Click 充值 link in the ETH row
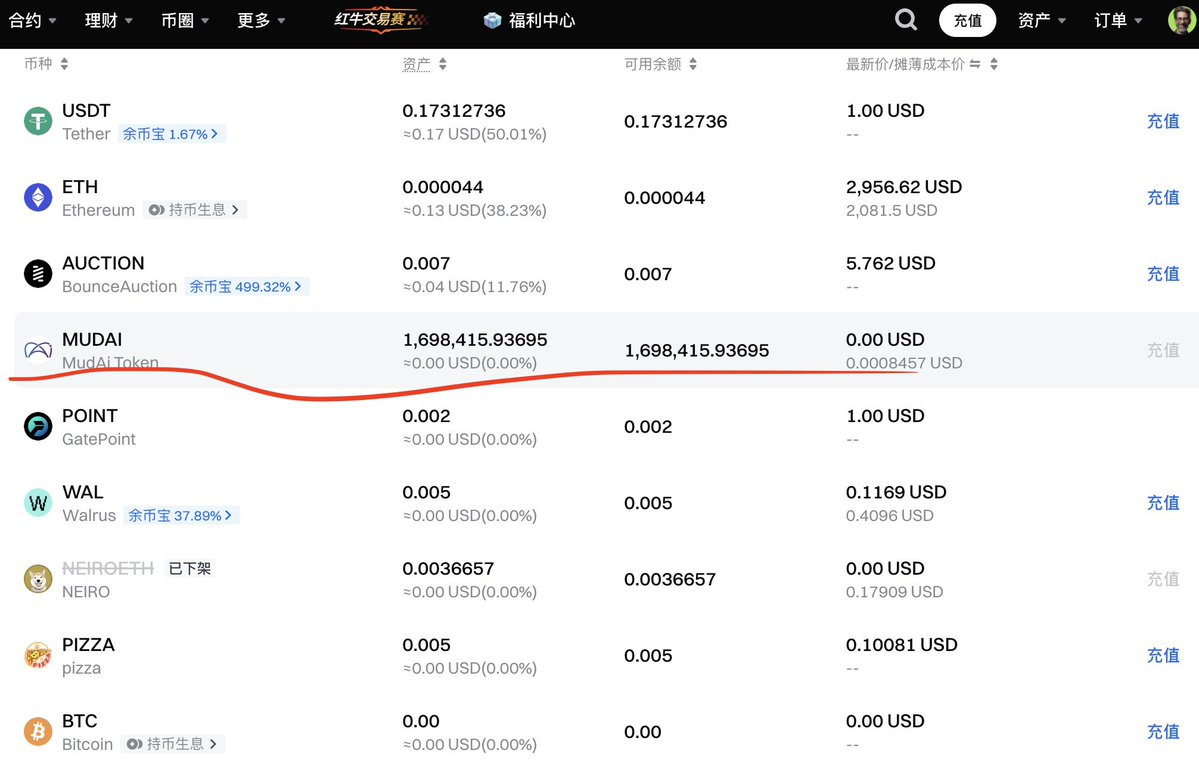 (x=1163, y=198)
